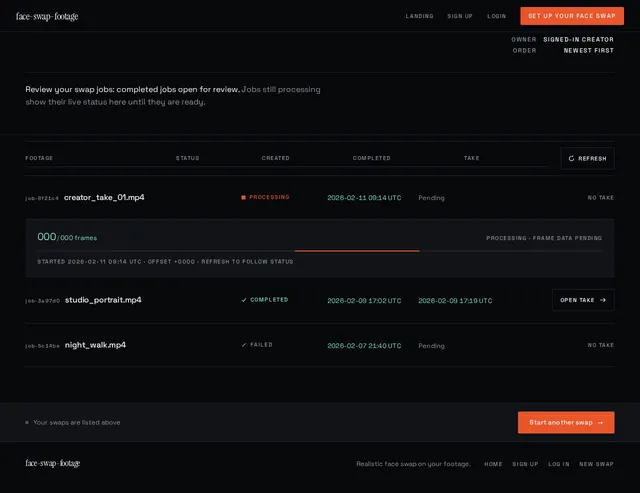Image resolution: width=640 pixels, height=493 pixels.
Task: Click the orange square PROCESSING status icon
Action: 243,198
